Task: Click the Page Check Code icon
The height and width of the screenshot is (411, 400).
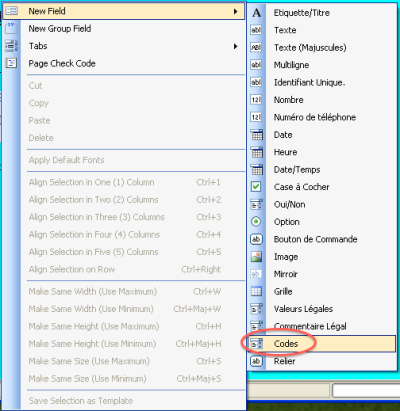Action: [x=11, y=63]
